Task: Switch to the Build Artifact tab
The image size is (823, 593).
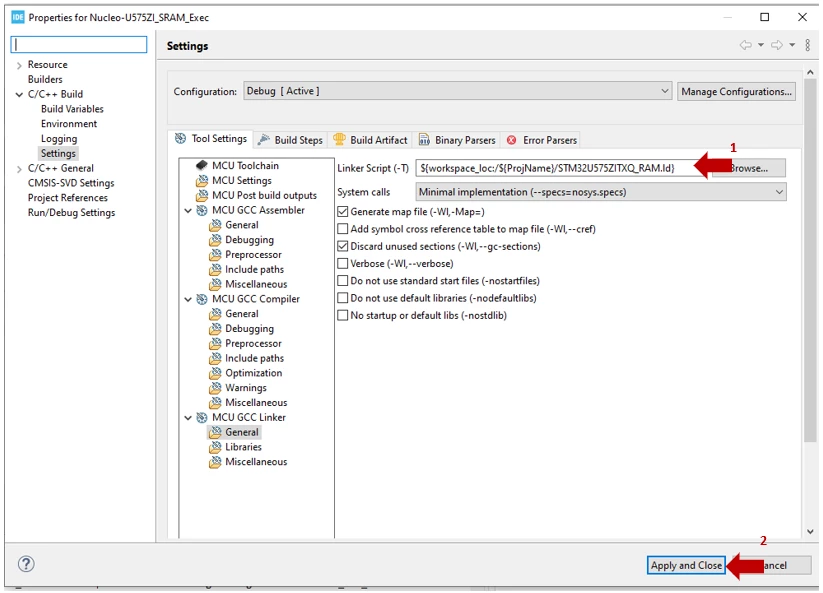Action: click(x=371, y=140)
